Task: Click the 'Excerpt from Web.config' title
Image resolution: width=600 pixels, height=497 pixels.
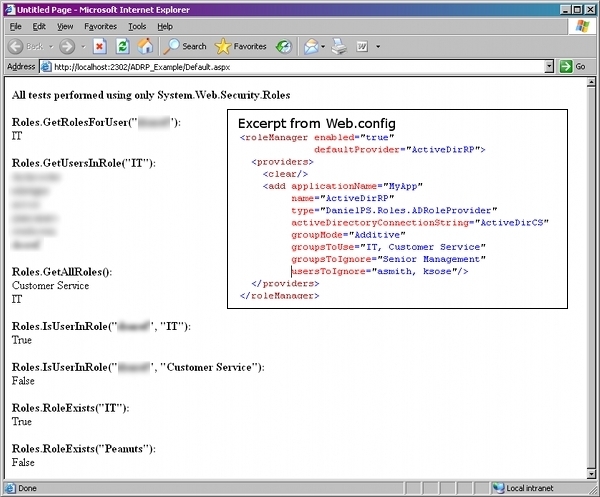Action: (x=317, y=124)
